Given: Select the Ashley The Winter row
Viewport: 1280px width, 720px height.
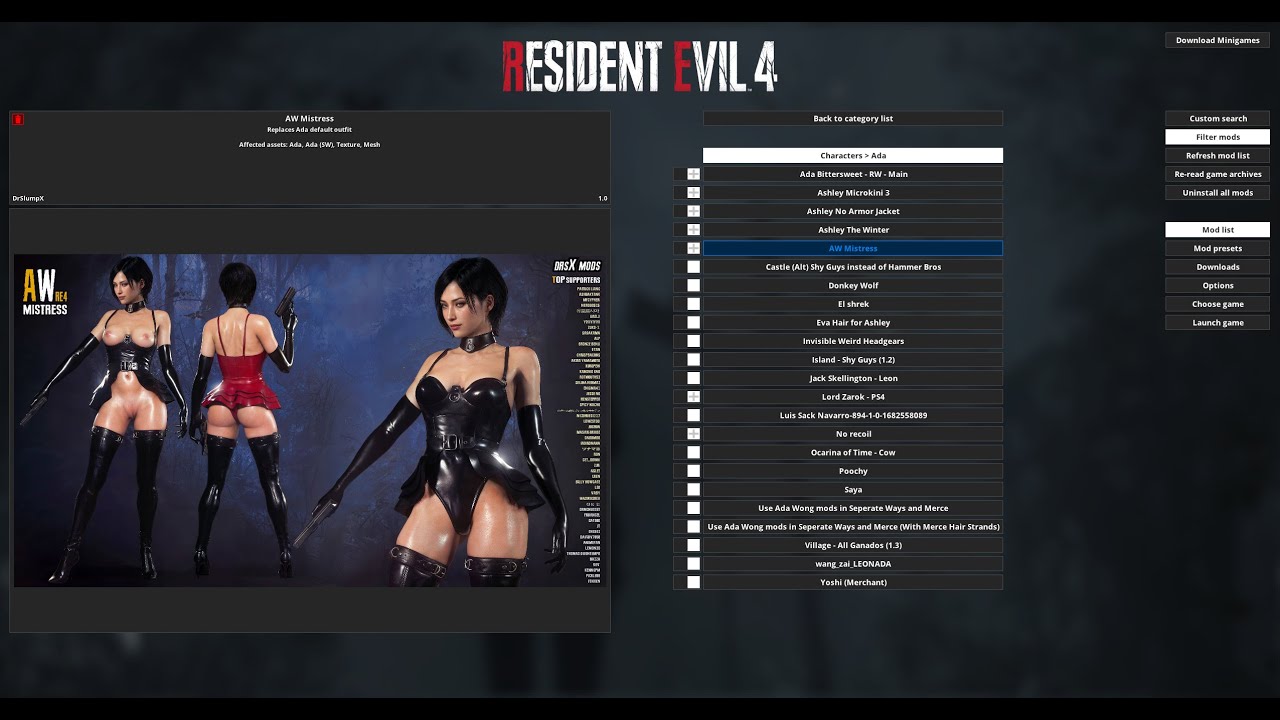Looking at the screenshot, I should click(x=853, y=230).
